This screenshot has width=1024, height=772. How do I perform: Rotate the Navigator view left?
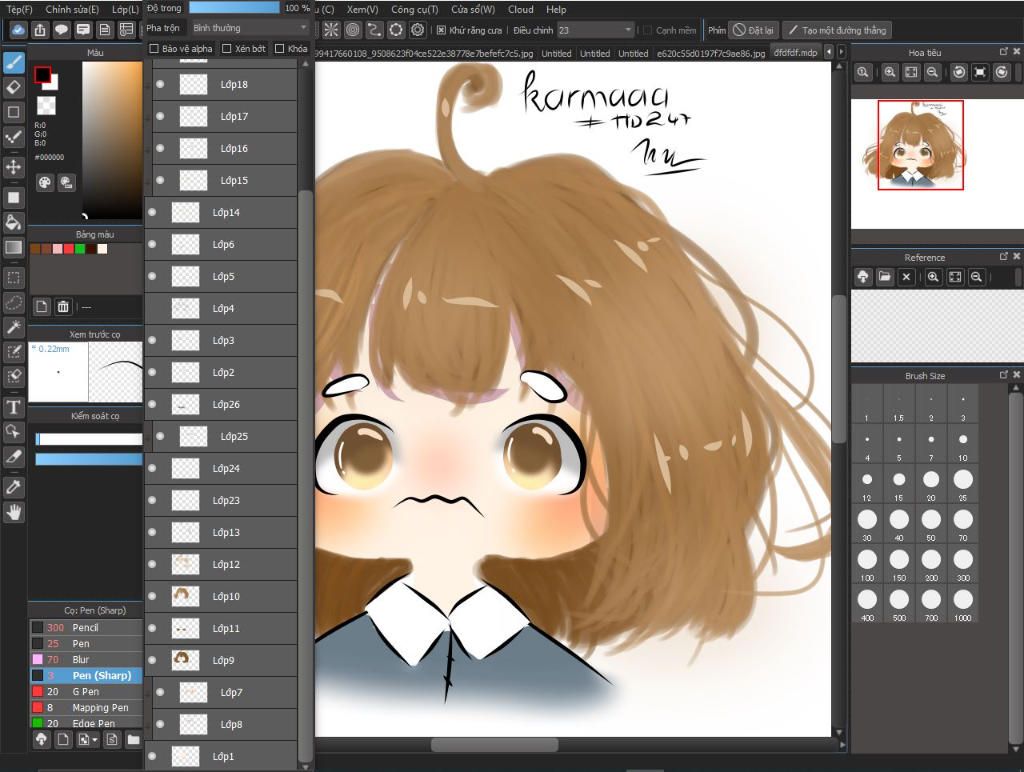pyautogui.click(x=959, y=72)
